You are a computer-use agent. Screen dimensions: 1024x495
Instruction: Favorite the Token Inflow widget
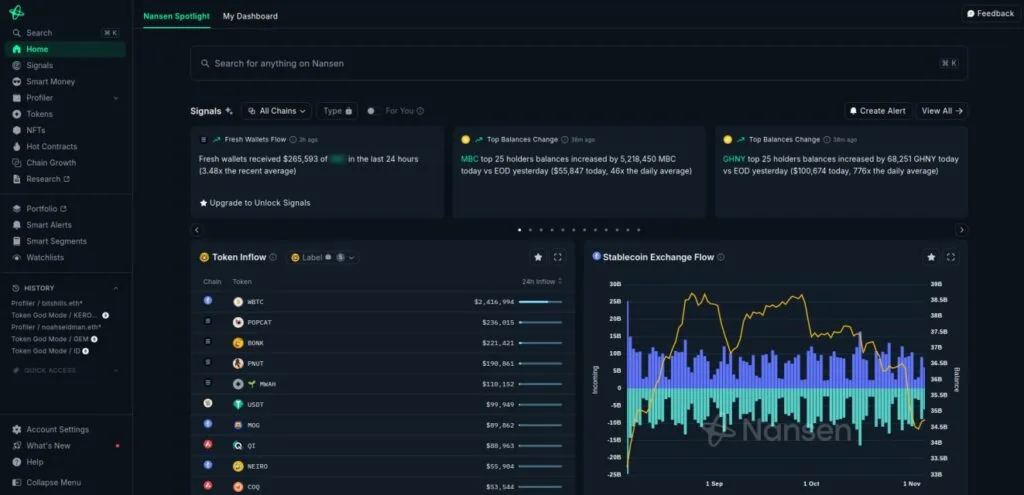(x=538, y=257)
